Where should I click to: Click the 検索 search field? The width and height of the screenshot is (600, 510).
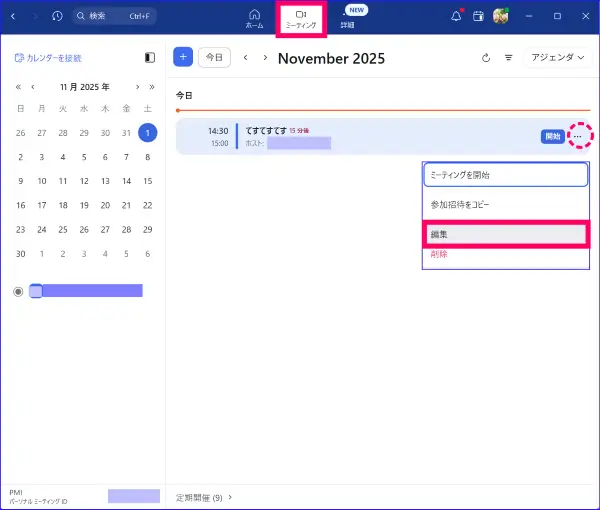[x=113, y=16]
